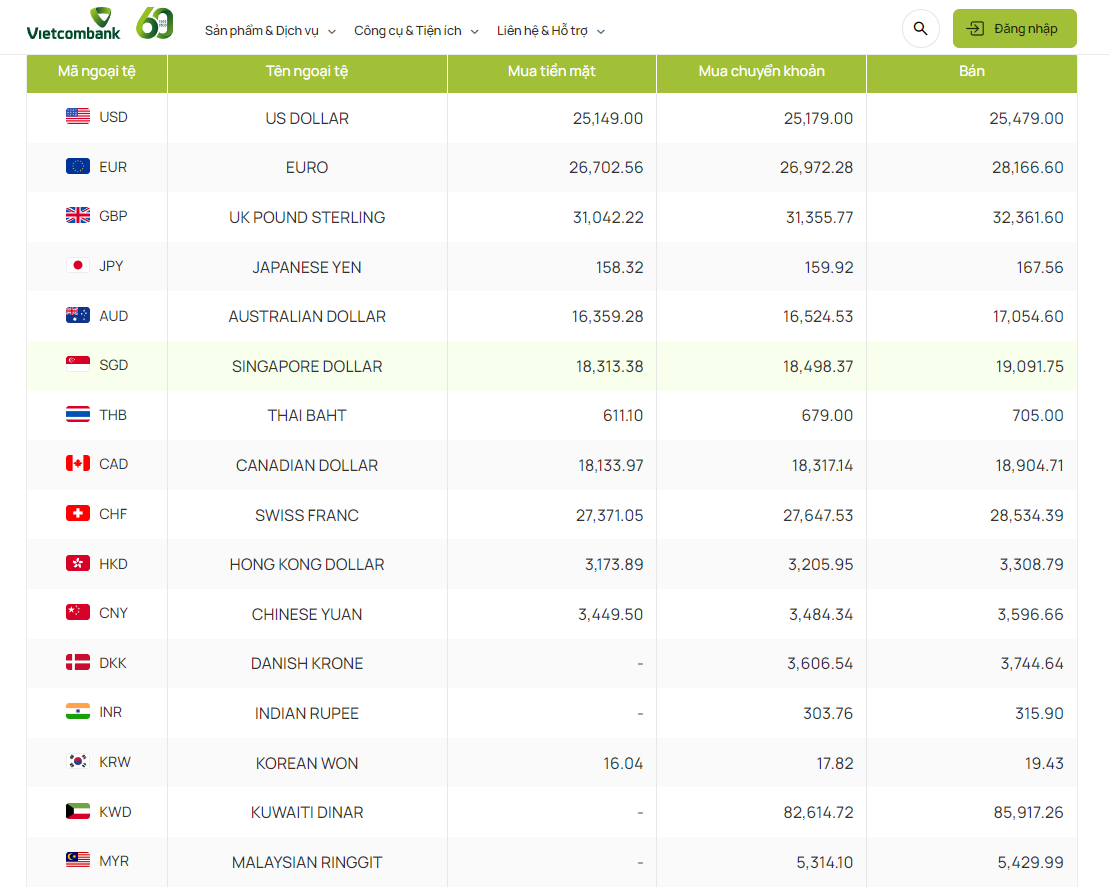
Task: Click the Swiss flag icon beside CHF
Action: [x=78, y=513]
